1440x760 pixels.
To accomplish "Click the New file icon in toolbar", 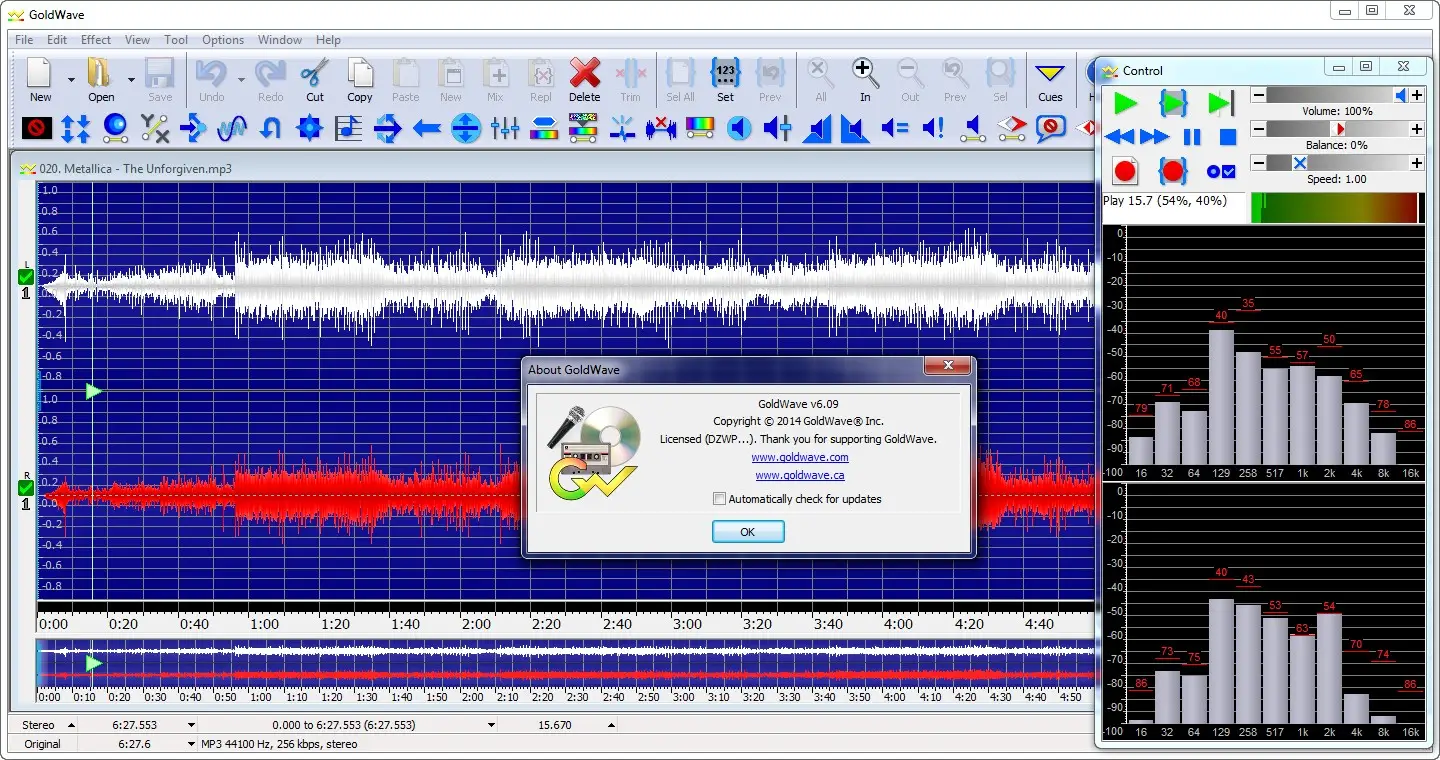I will pos(40,73).
